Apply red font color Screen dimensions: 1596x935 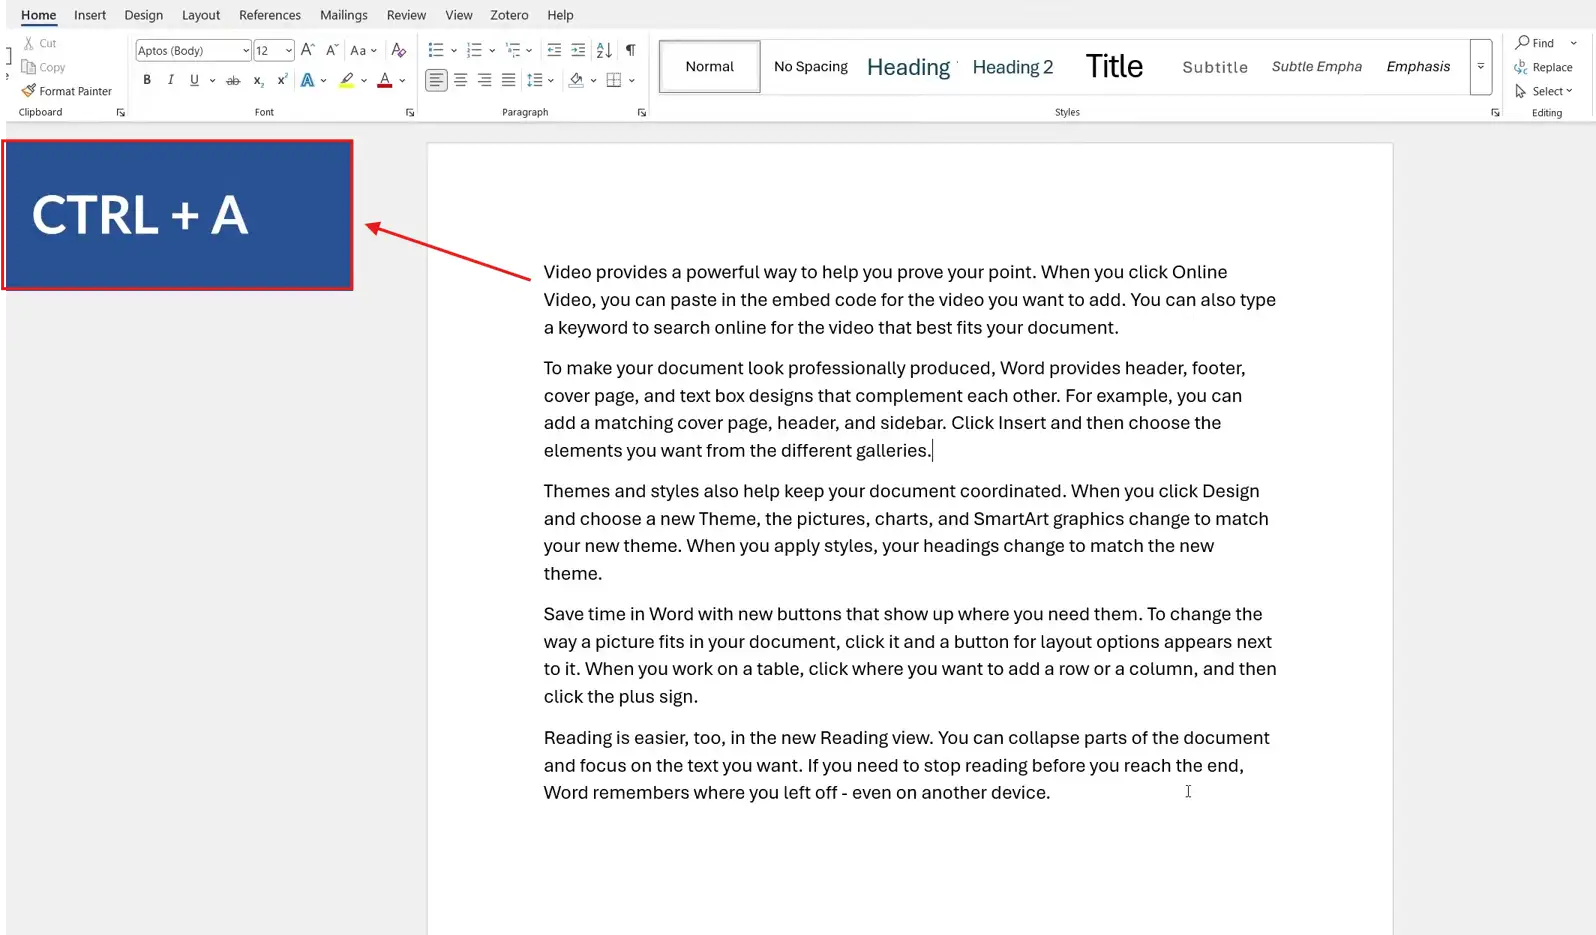click(385, 80)
